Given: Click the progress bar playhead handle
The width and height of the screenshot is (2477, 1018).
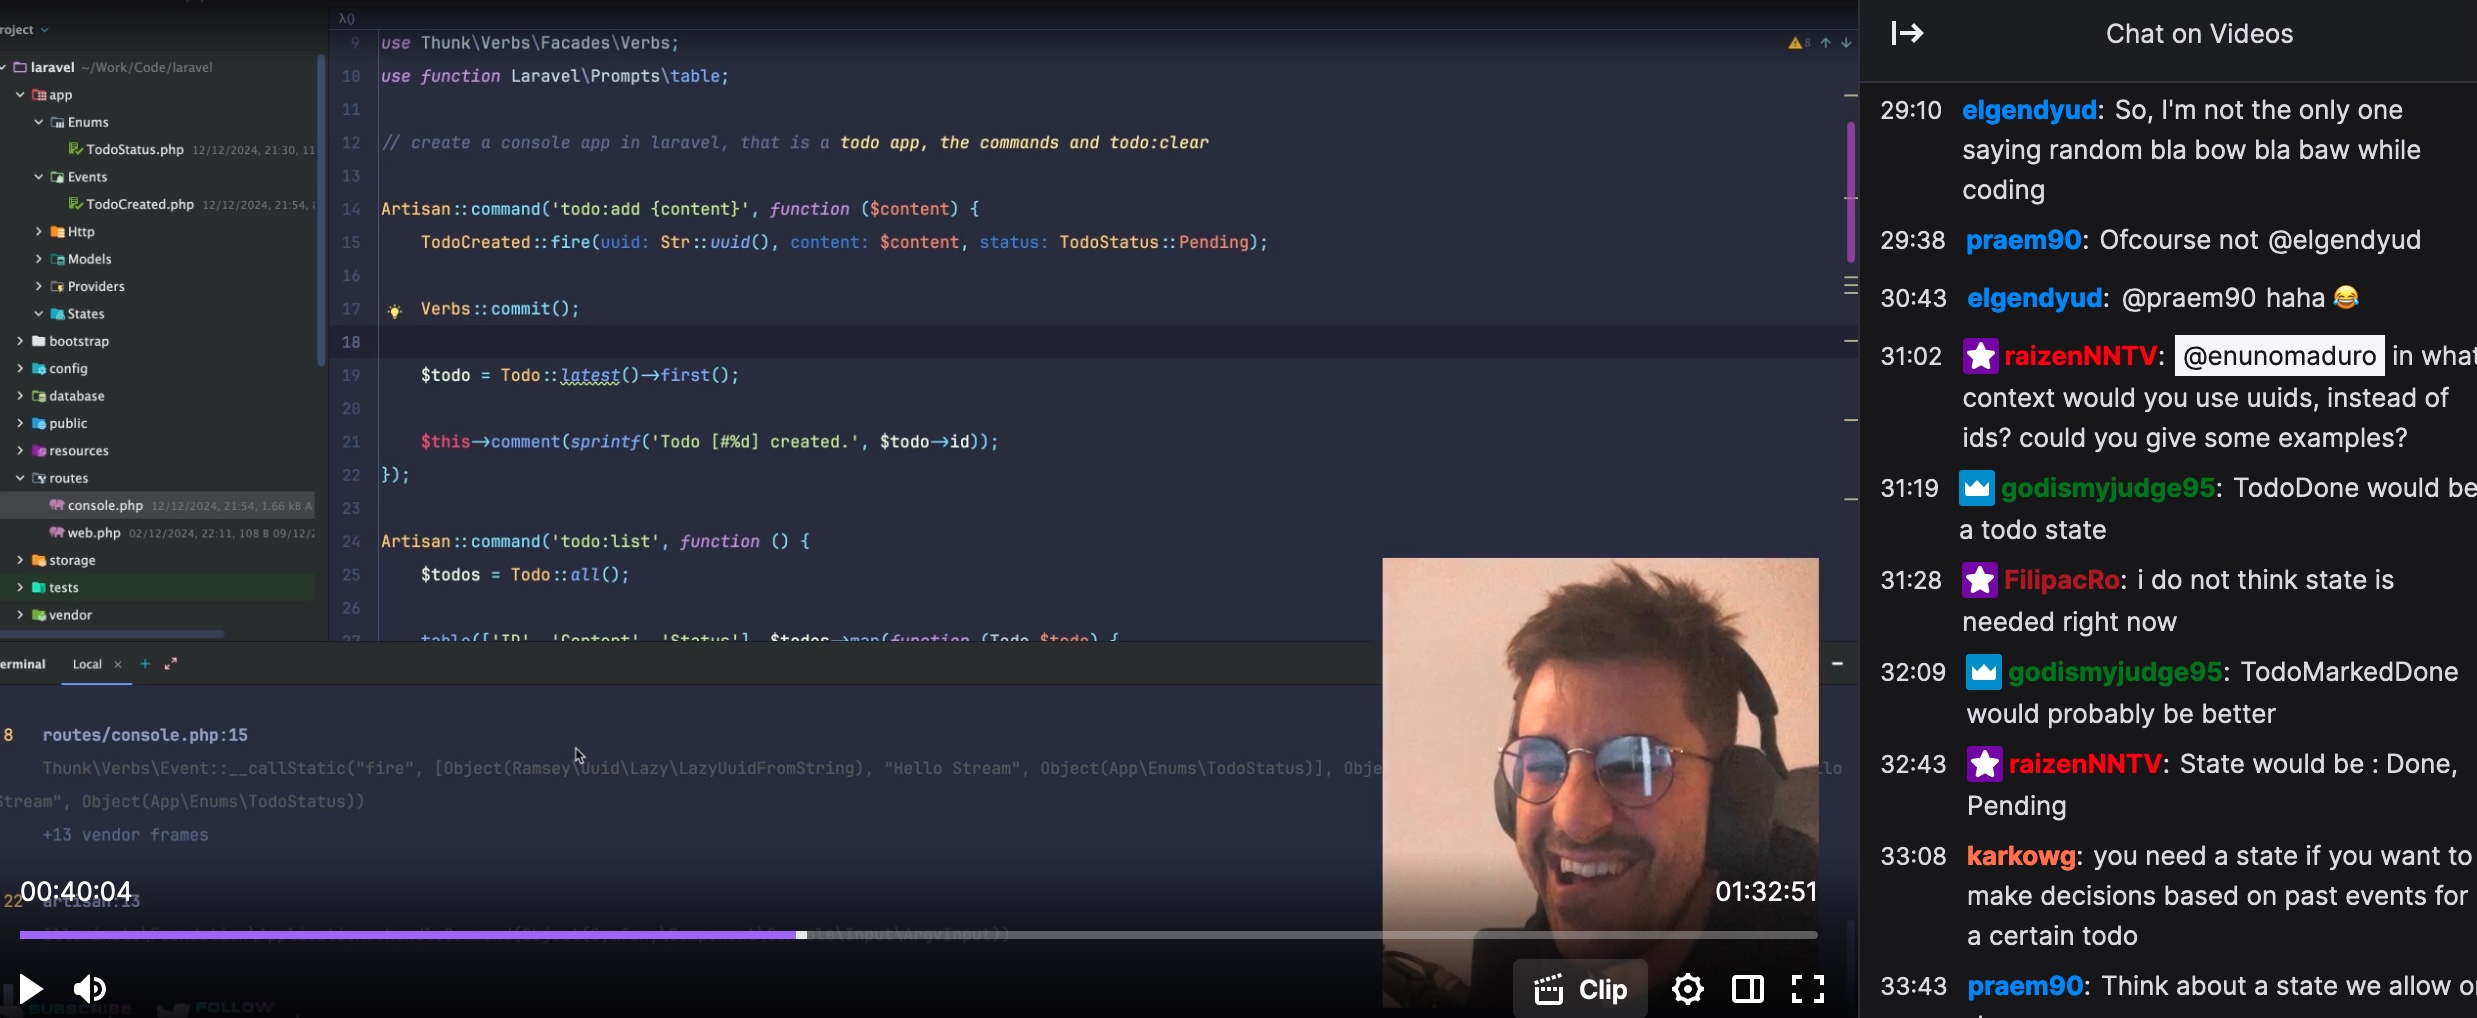Looking at the screenshot, I should (801, 935).
